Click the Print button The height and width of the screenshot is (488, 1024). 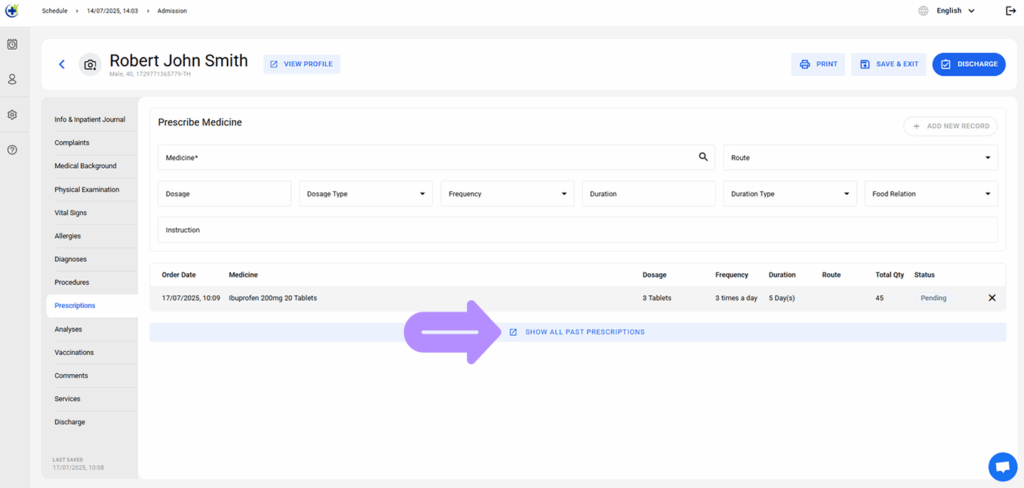tap(818, 64)
